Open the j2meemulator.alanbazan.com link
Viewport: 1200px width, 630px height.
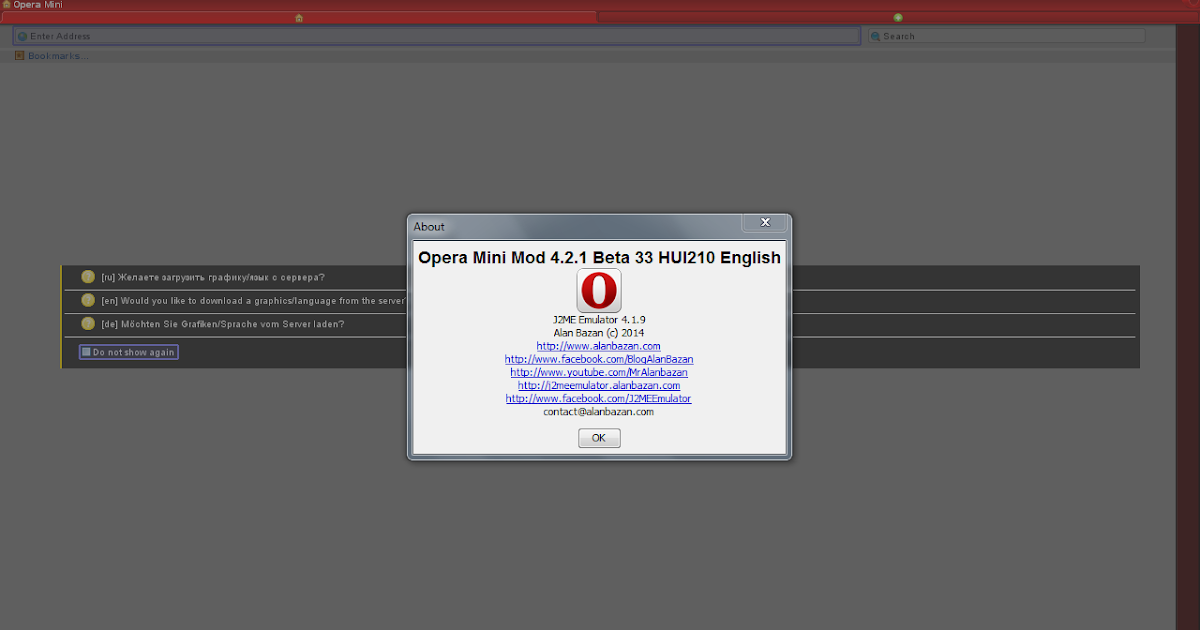point(598,385)
